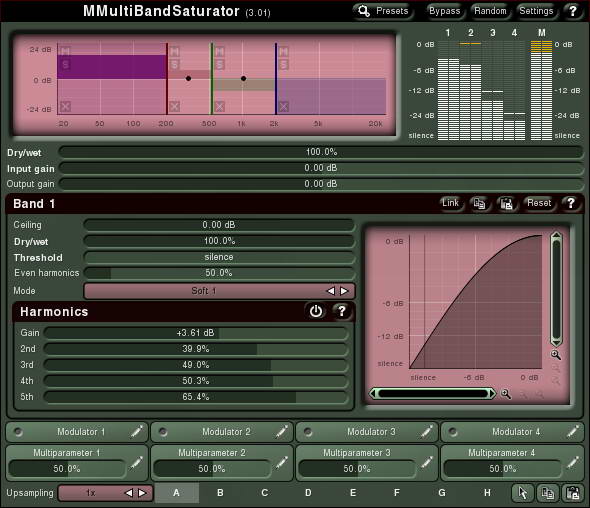Image resolution: width=590 pixels, height=508 pixels.
Task: Click the Even harmonics slider
Action: click(219, 273)
